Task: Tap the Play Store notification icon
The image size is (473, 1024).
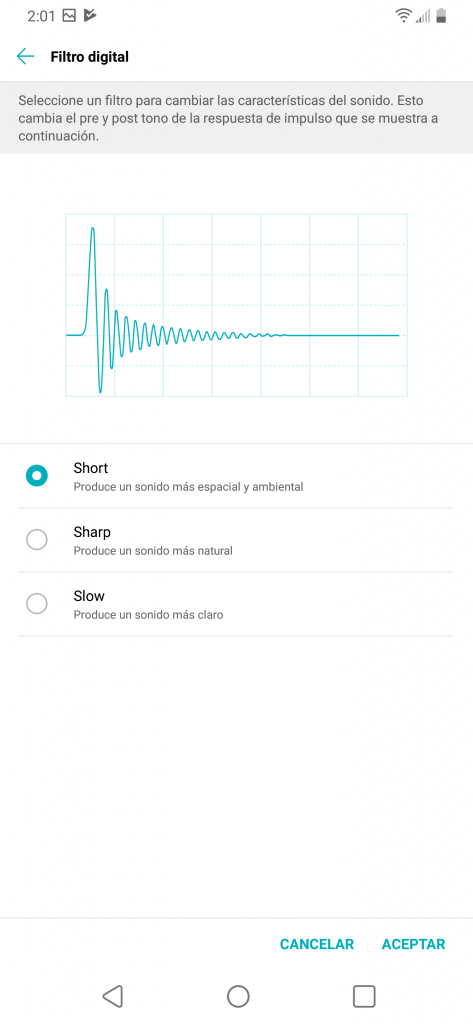Action: [x=90, y=16]
